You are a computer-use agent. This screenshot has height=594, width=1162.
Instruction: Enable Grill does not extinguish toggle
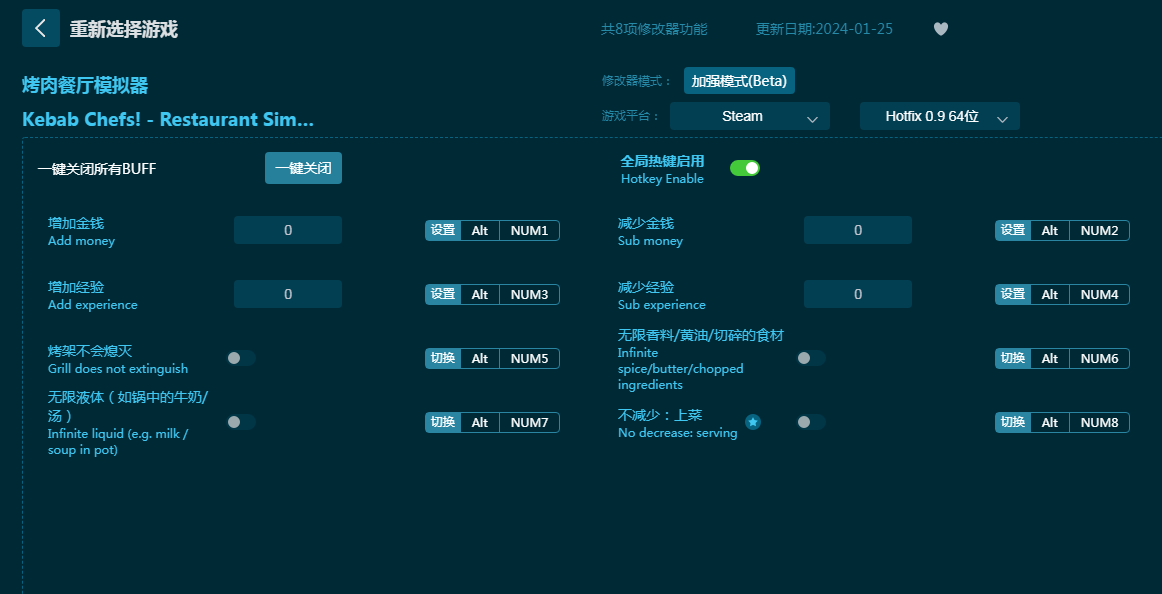point(240,358)
